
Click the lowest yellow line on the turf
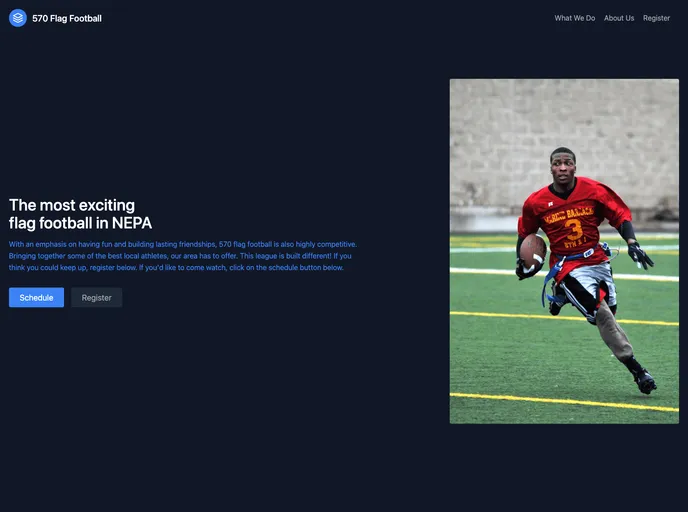(x=564, y=402)
